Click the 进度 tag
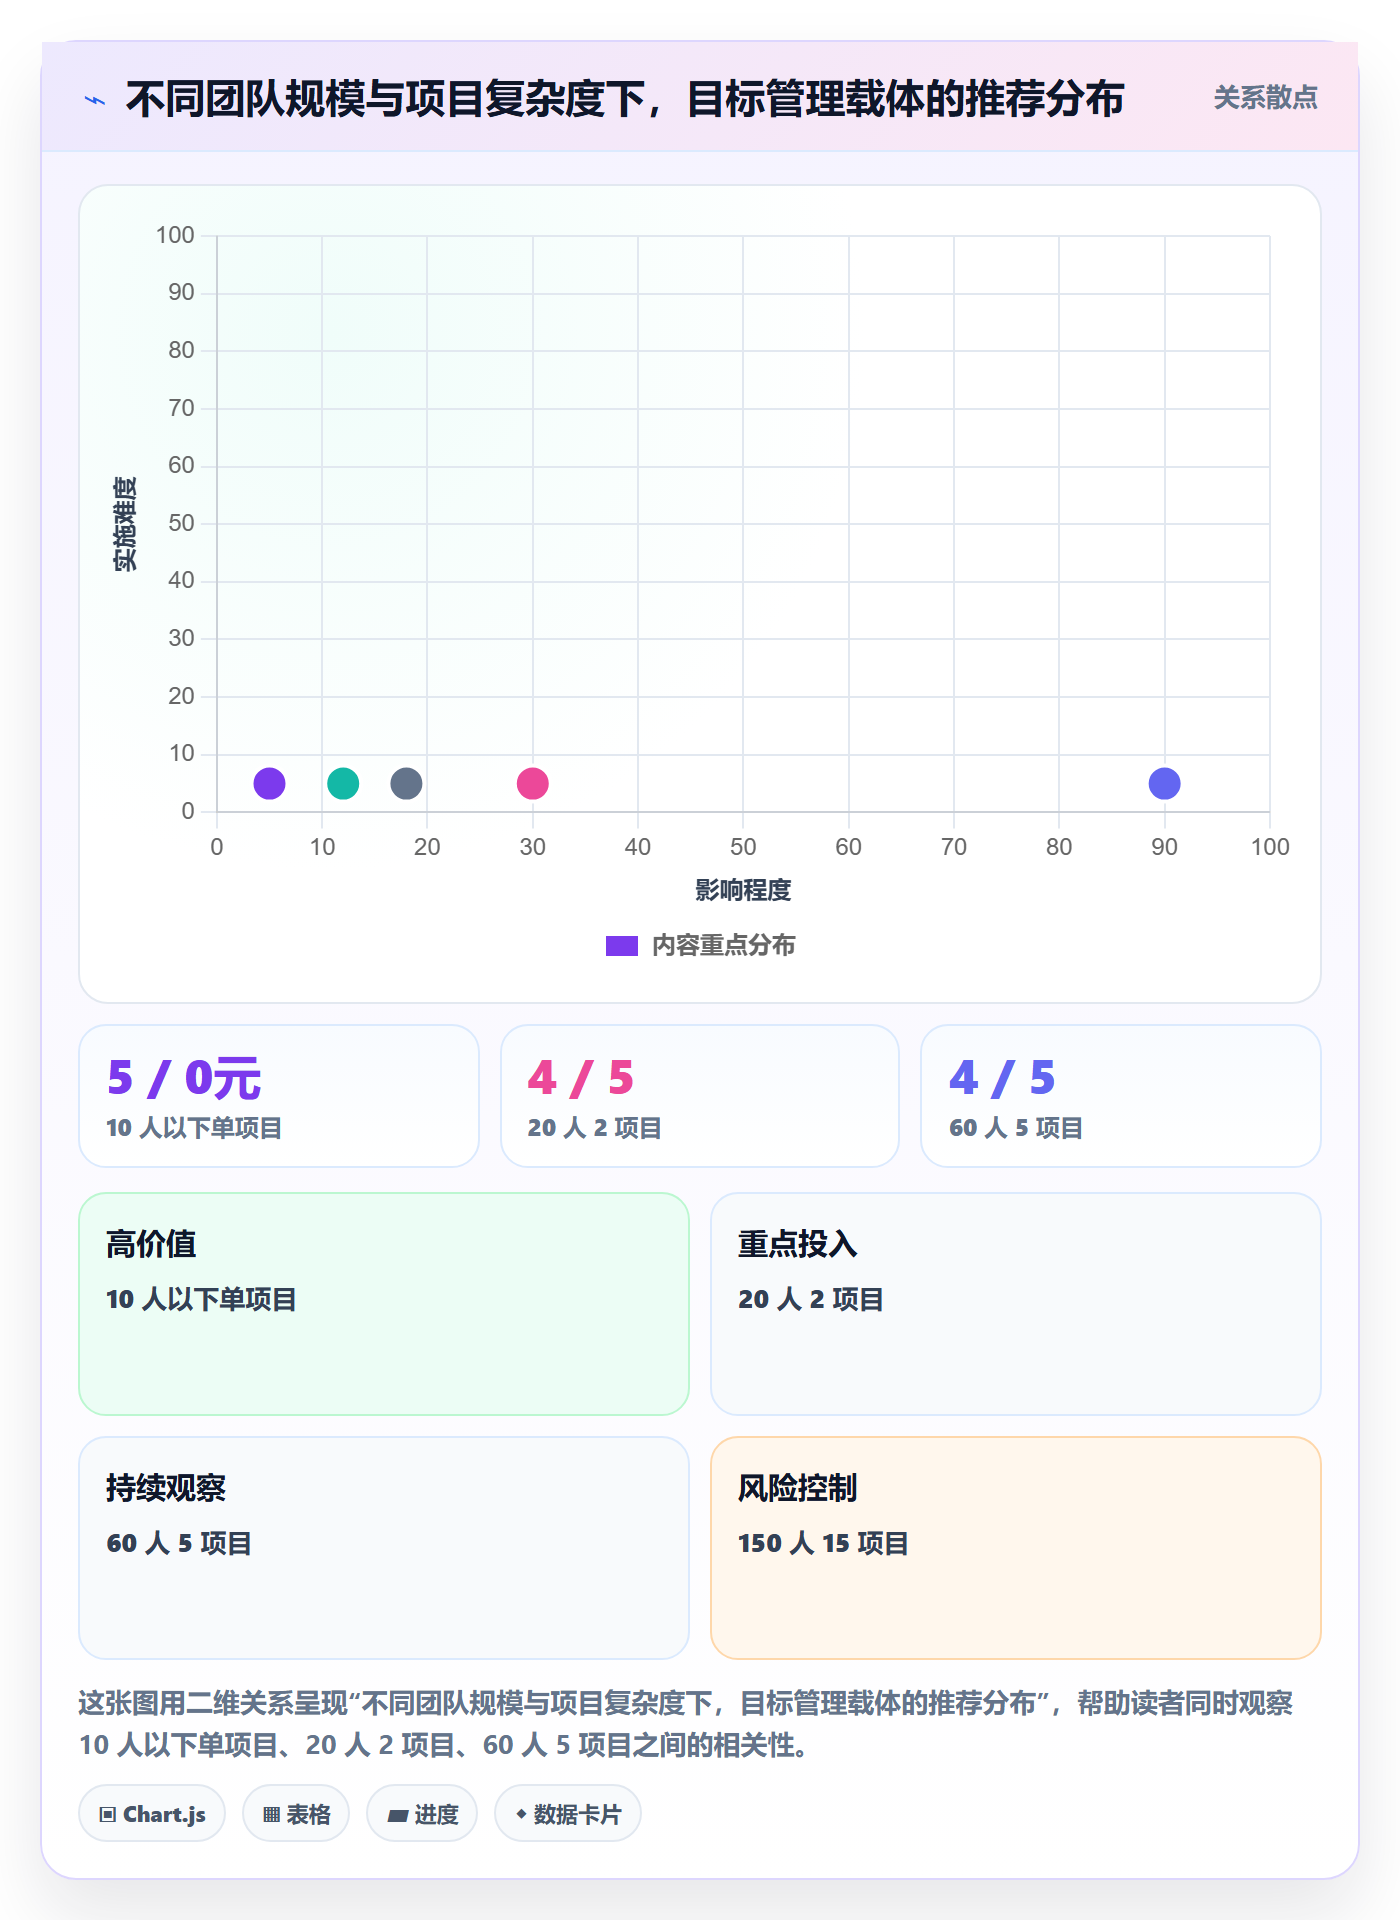This screenshot has height=1920, width=1400. point(422,1814)
